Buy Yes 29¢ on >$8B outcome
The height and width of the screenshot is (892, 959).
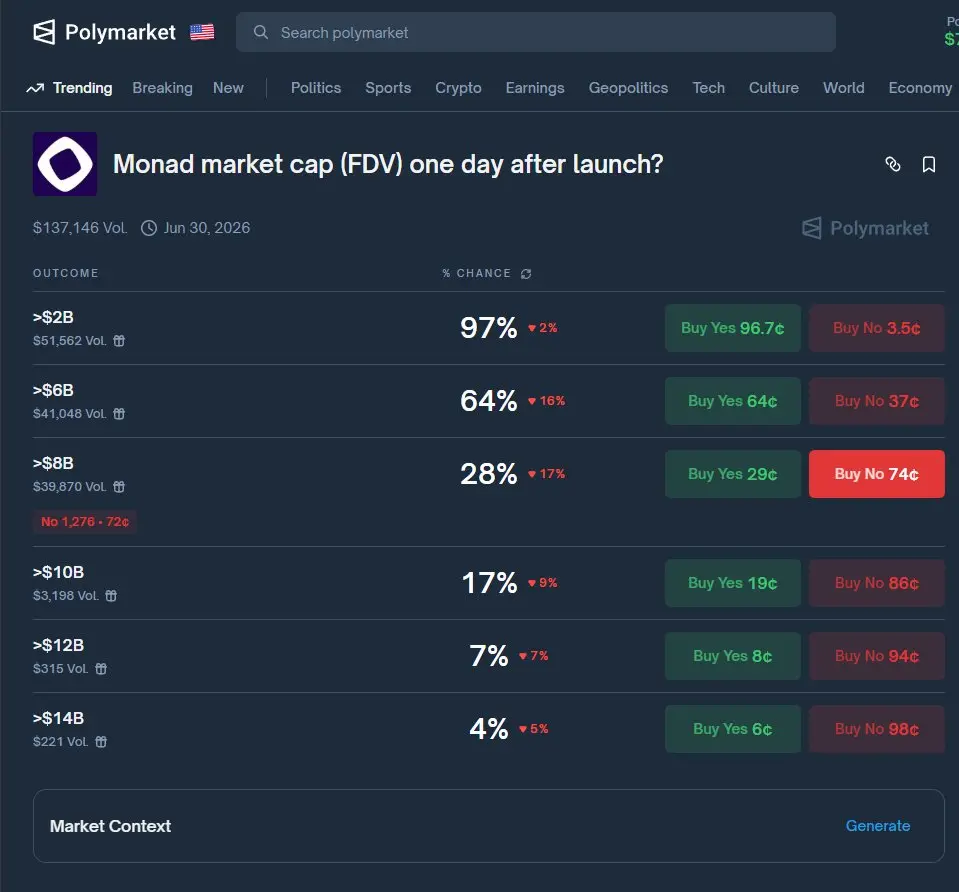[733, 474]
